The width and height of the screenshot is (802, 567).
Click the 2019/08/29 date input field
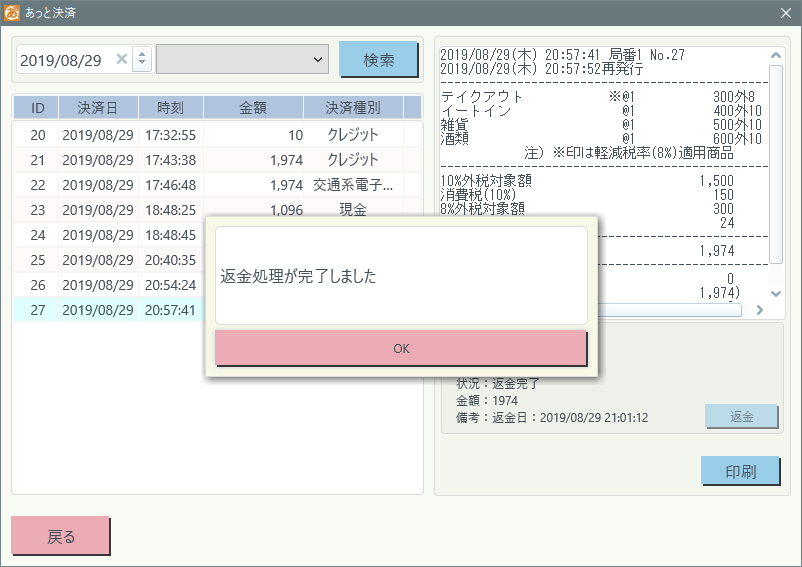pos(62,60)
